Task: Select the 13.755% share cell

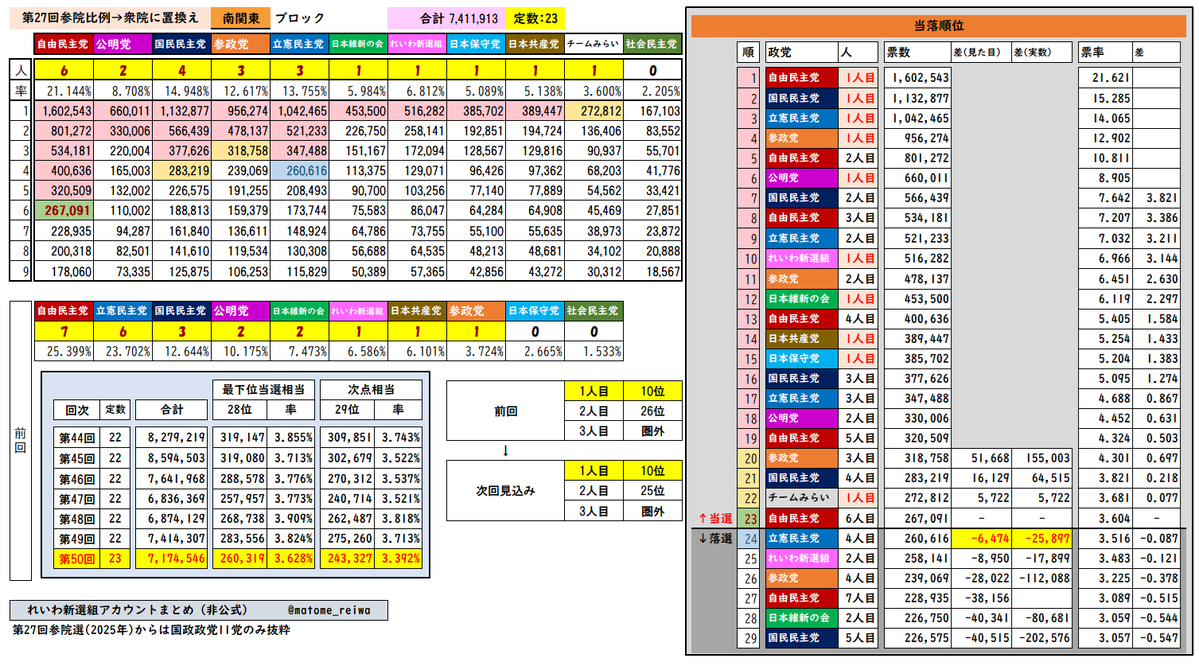Action: (299, 91)
